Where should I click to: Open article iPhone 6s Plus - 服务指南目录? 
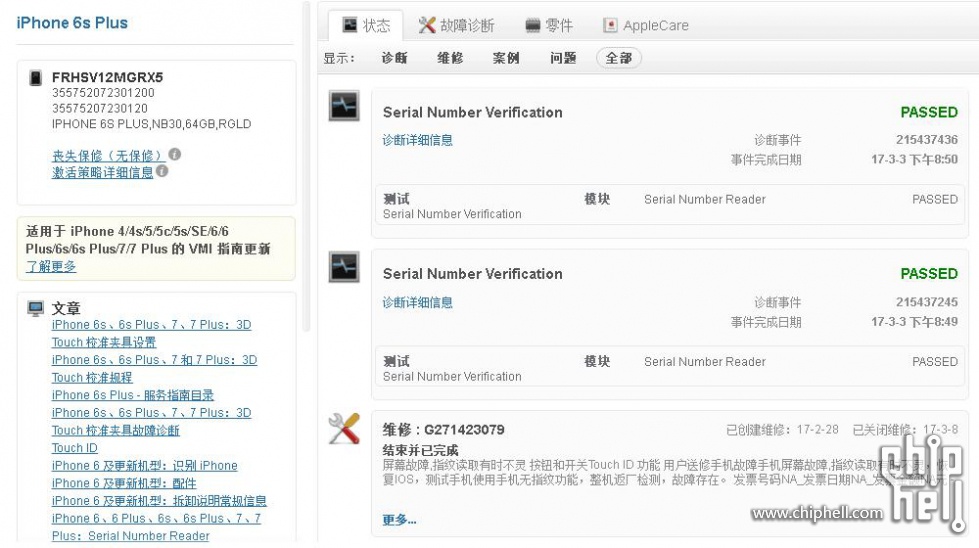[133, 395]
